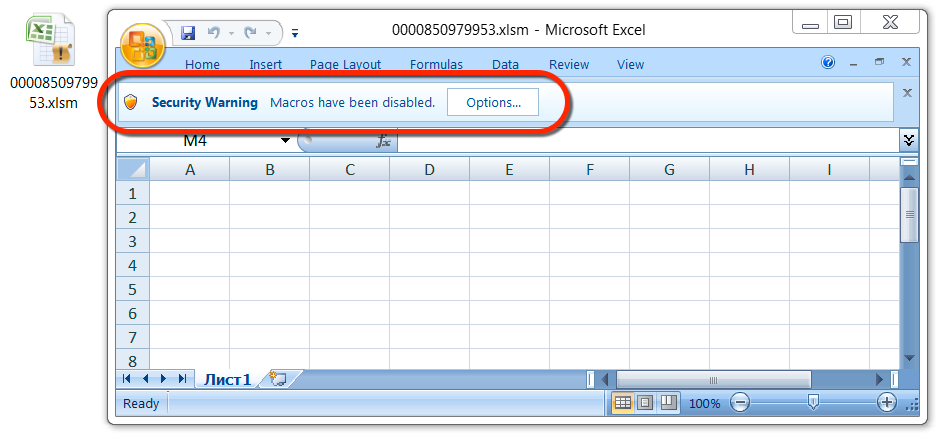Switch to Normal view button
943x439 pixels.
coord(622,402)
